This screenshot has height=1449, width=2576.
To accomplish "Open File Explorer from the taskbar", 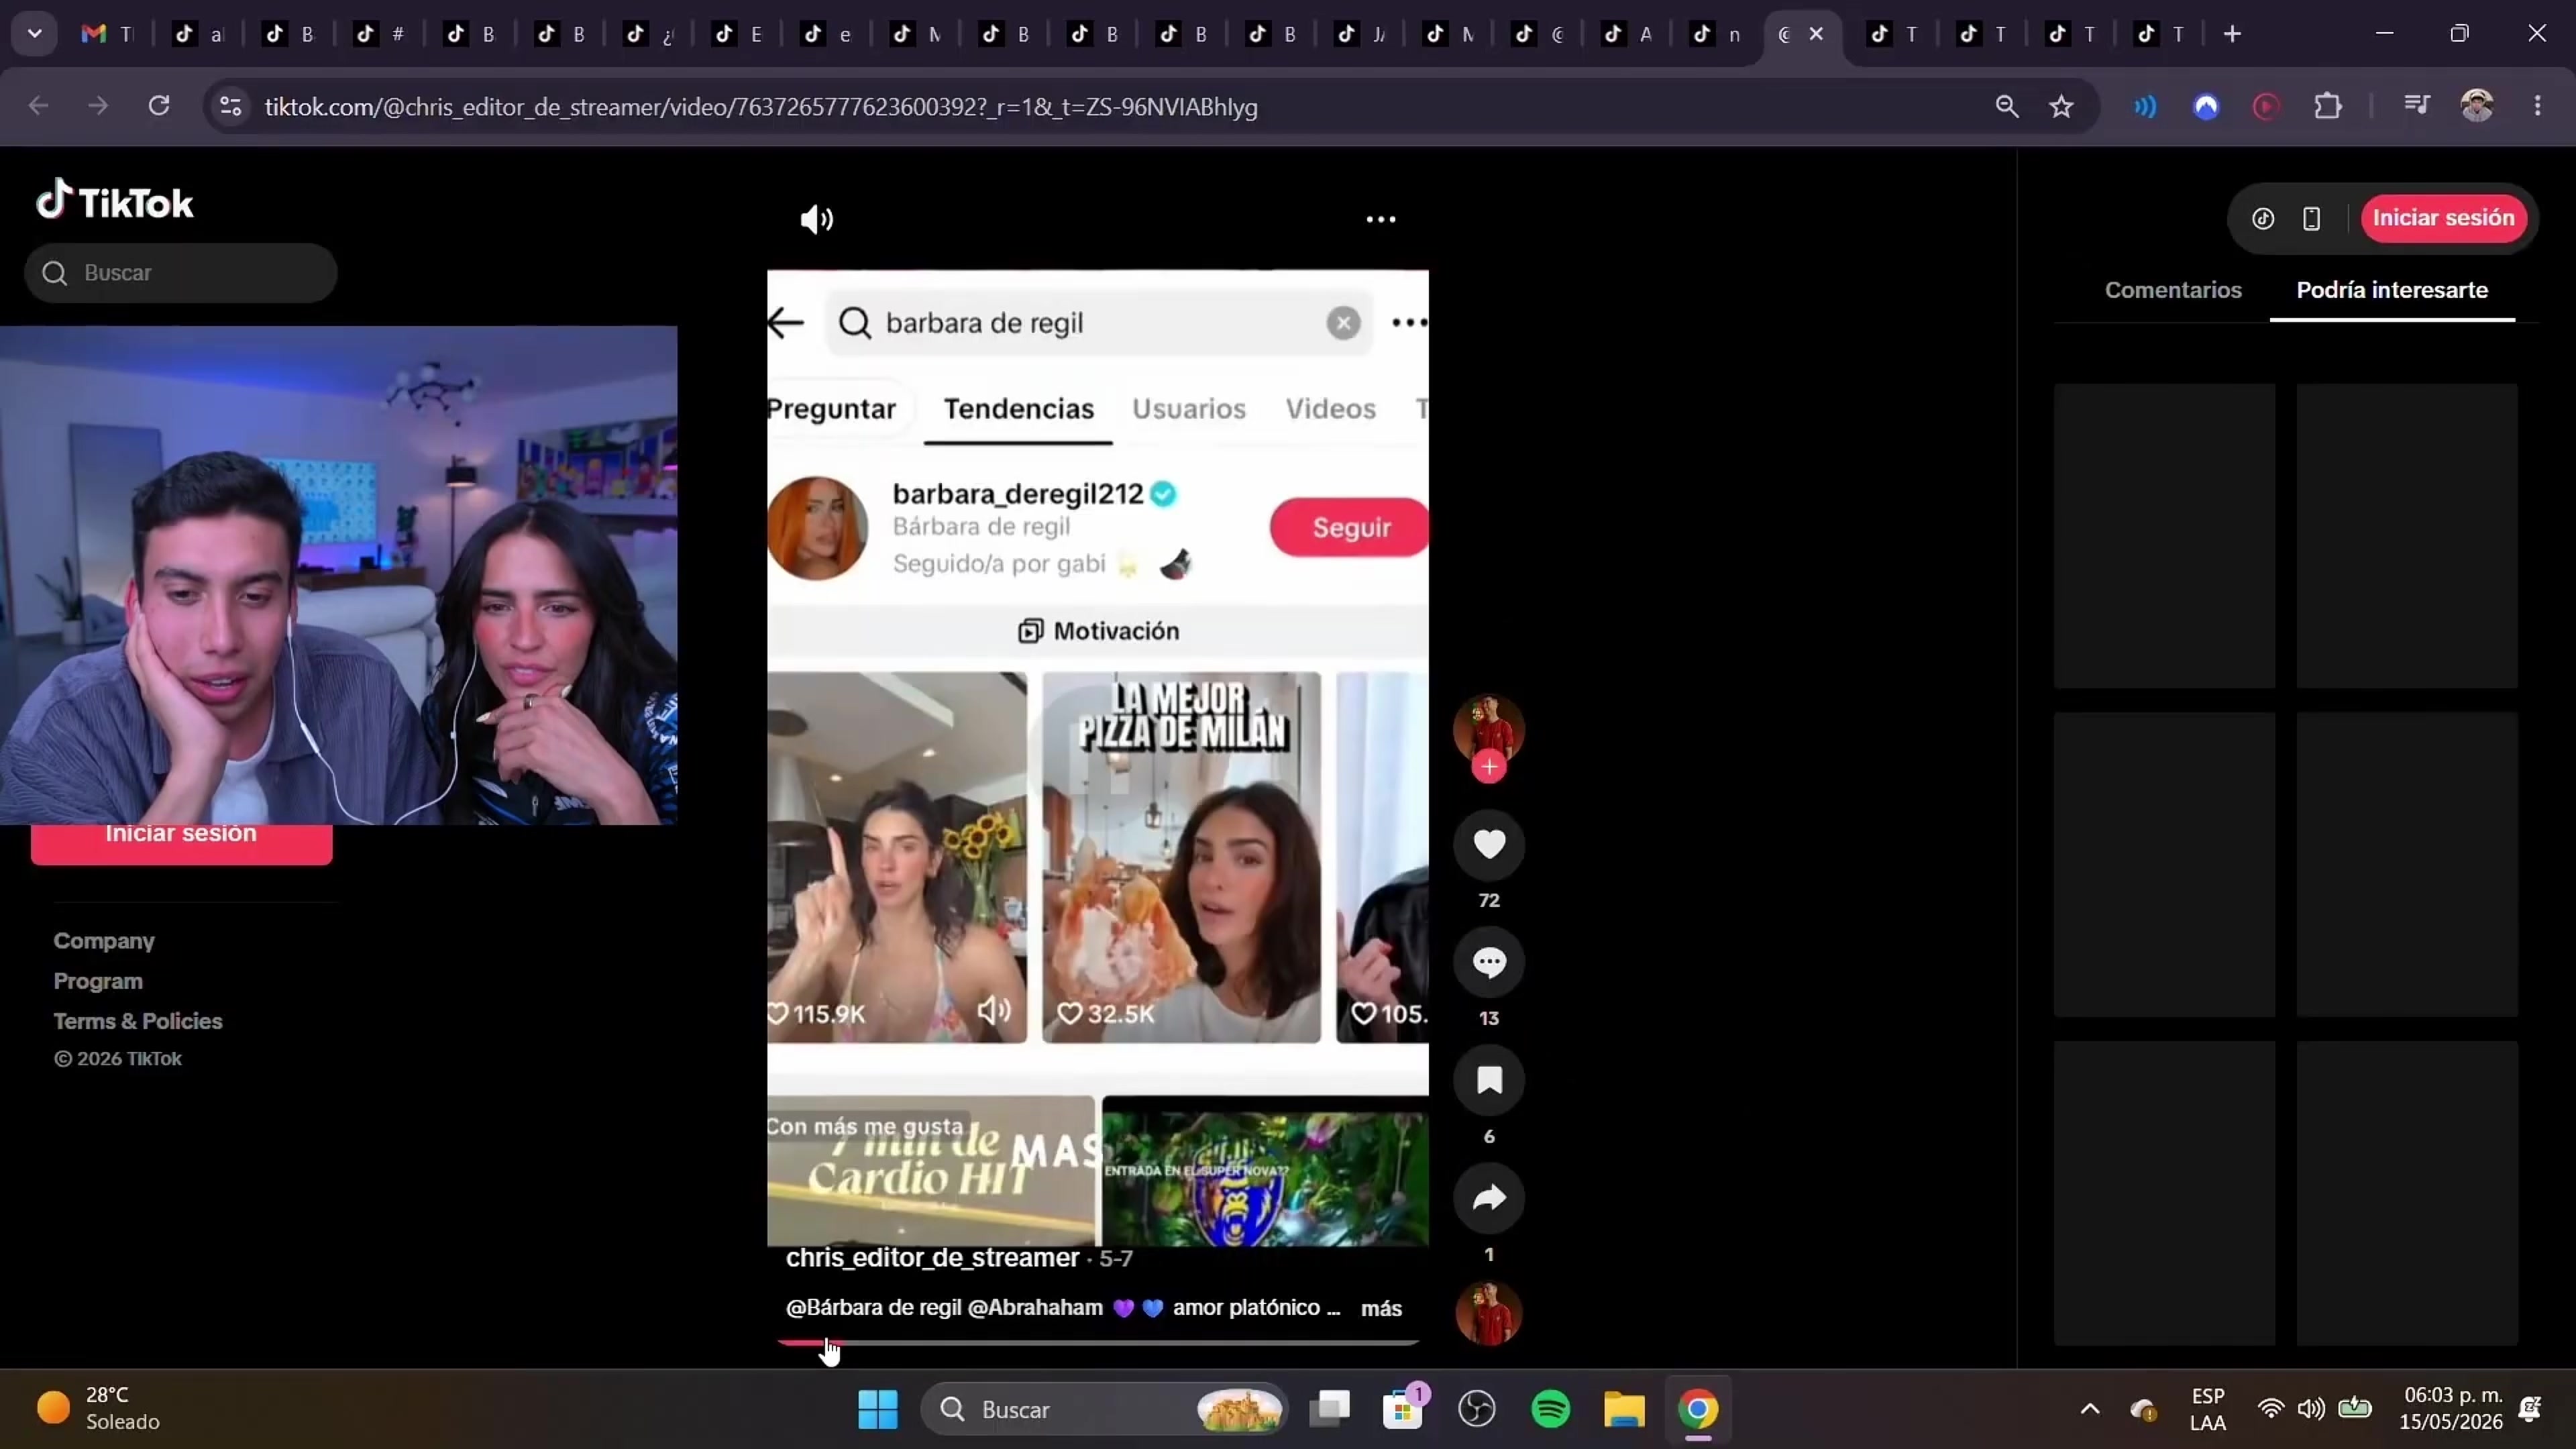I will [x=1624, y=1410].
